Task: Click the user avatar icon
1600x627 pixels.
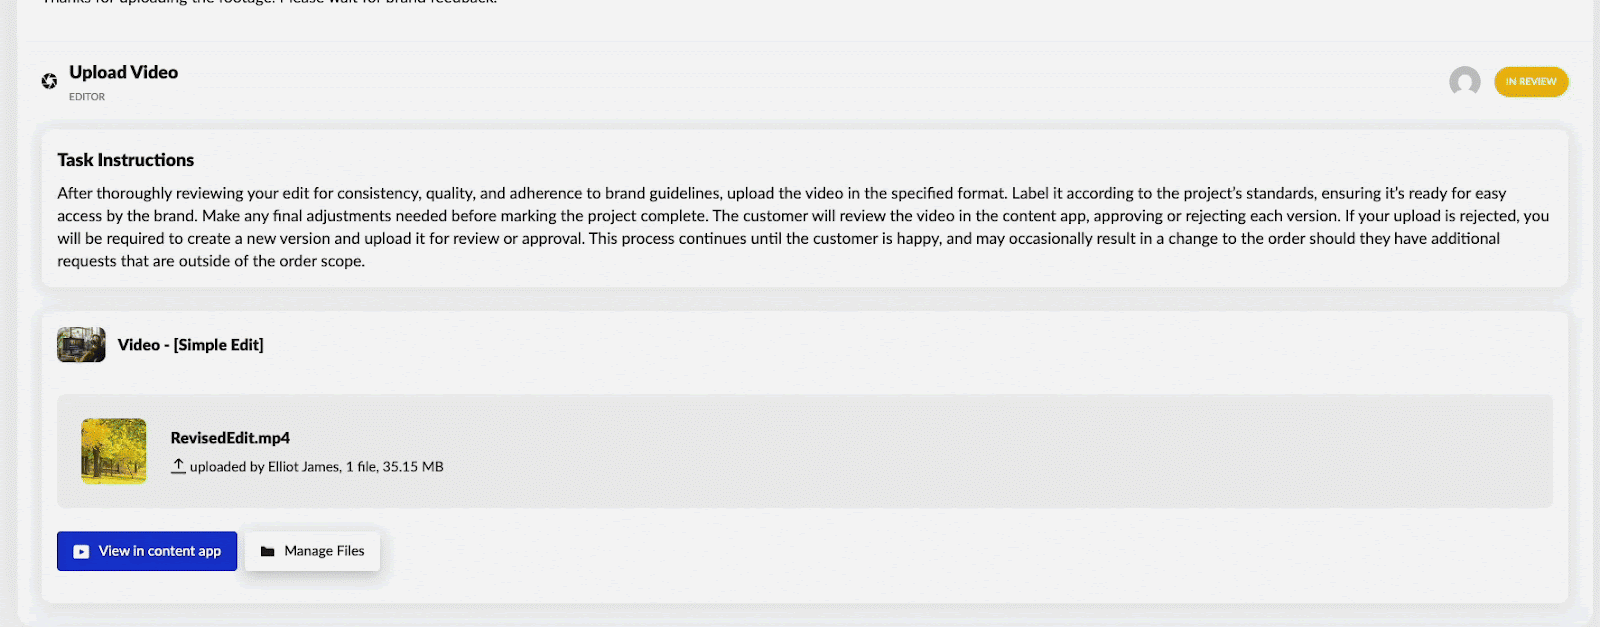Action: 1464,81
